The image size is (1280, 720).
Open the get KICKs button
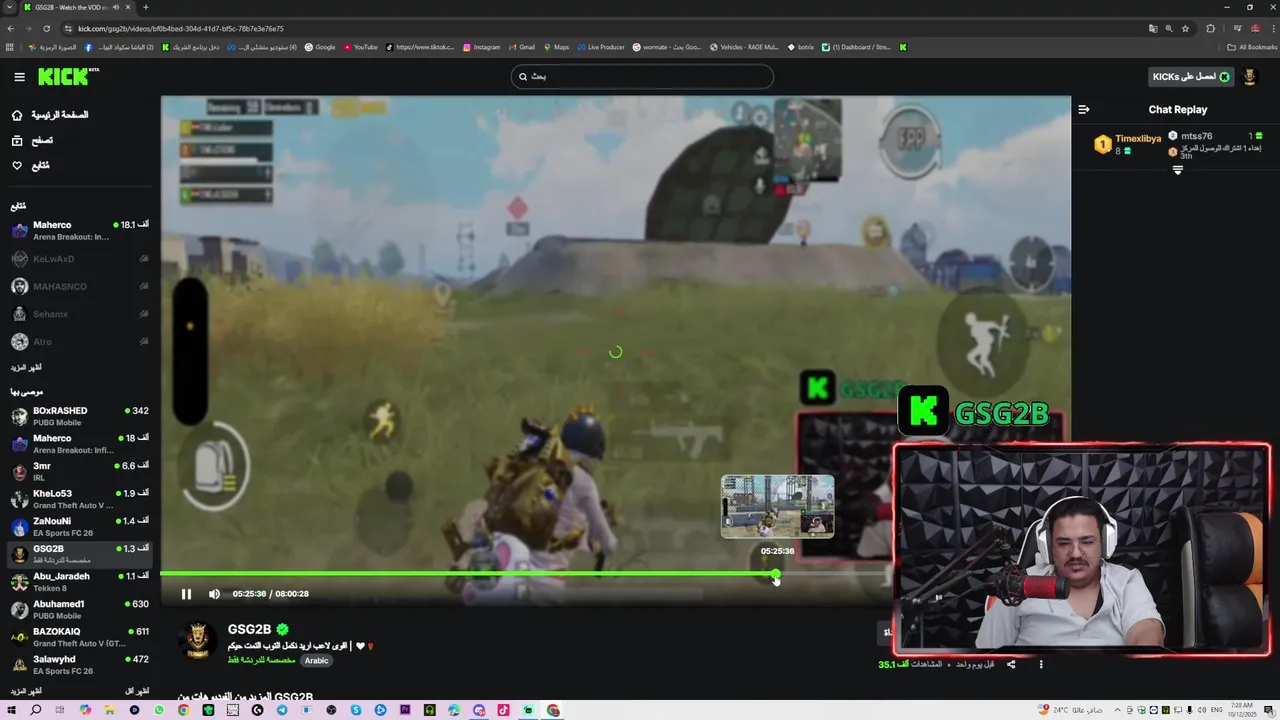click(1190, 77)
